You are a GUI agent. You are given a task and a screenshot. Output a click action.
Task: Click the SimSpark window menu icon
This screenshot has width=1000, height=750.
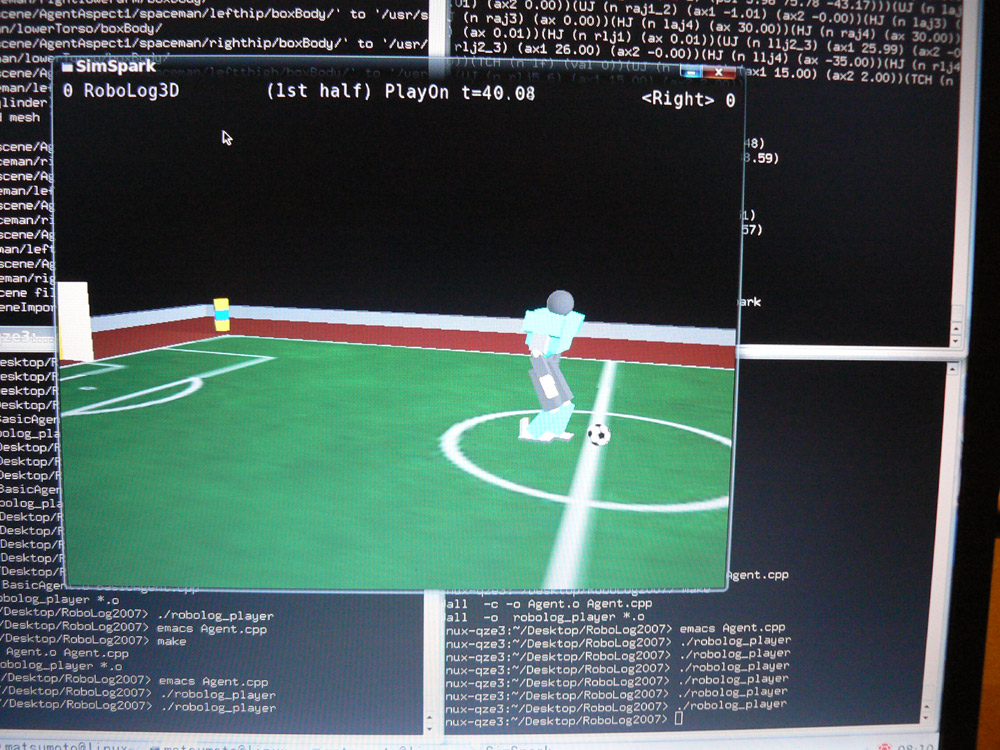pos(67,67)
